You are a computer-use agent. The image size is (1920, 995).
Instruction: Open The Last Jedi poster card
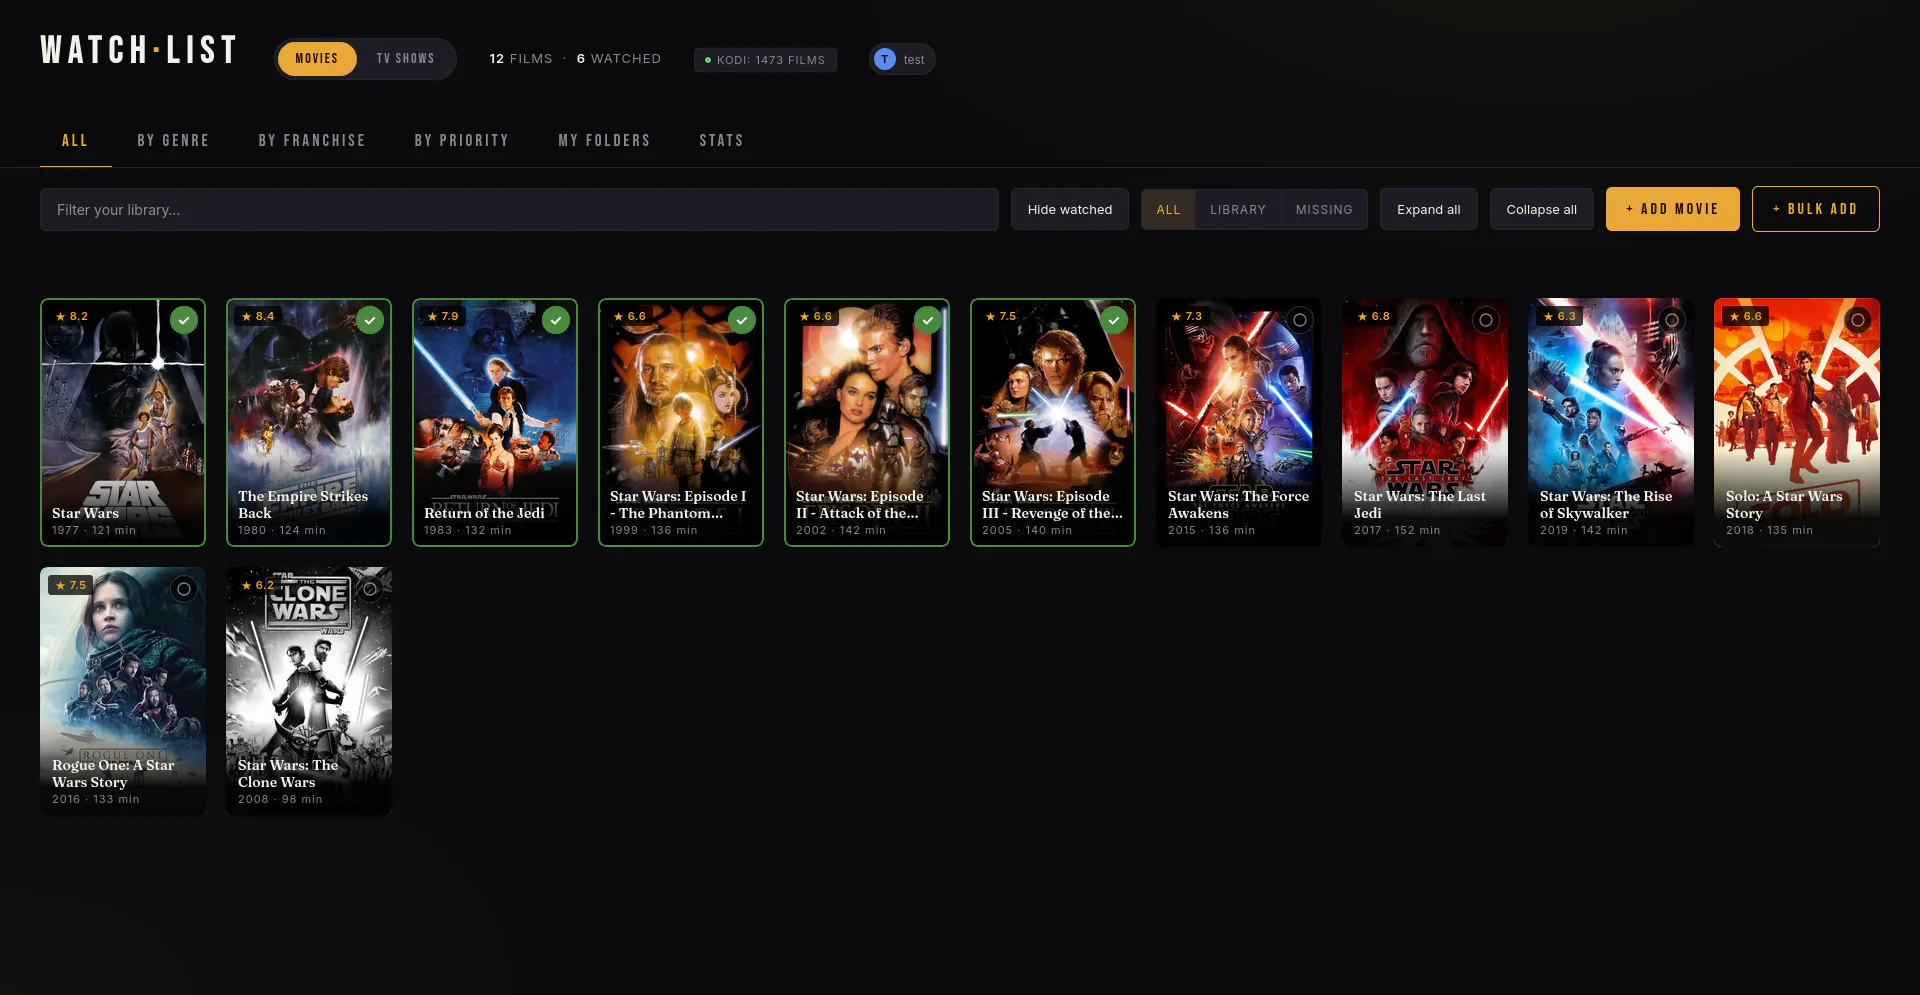(1425, 423)
